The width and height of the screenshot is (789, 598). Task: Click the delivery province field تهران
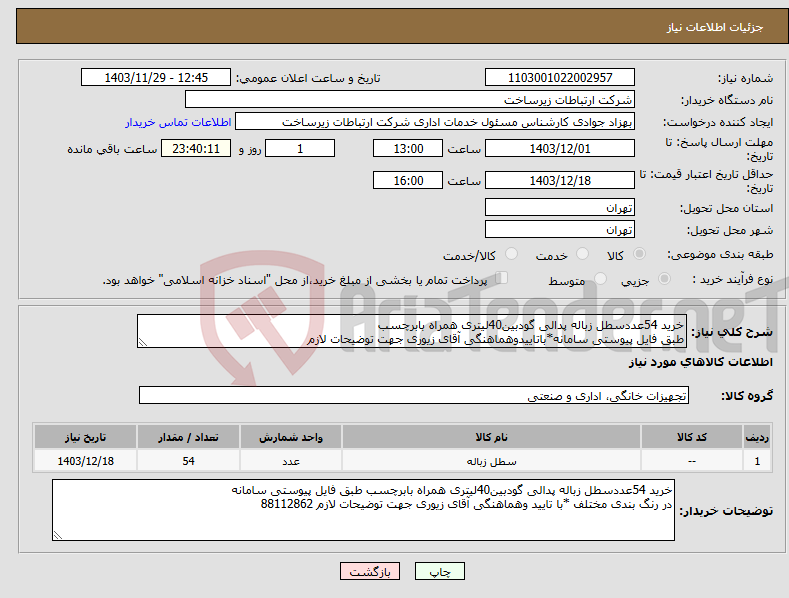pyautogui.click(x=560, y=207)
